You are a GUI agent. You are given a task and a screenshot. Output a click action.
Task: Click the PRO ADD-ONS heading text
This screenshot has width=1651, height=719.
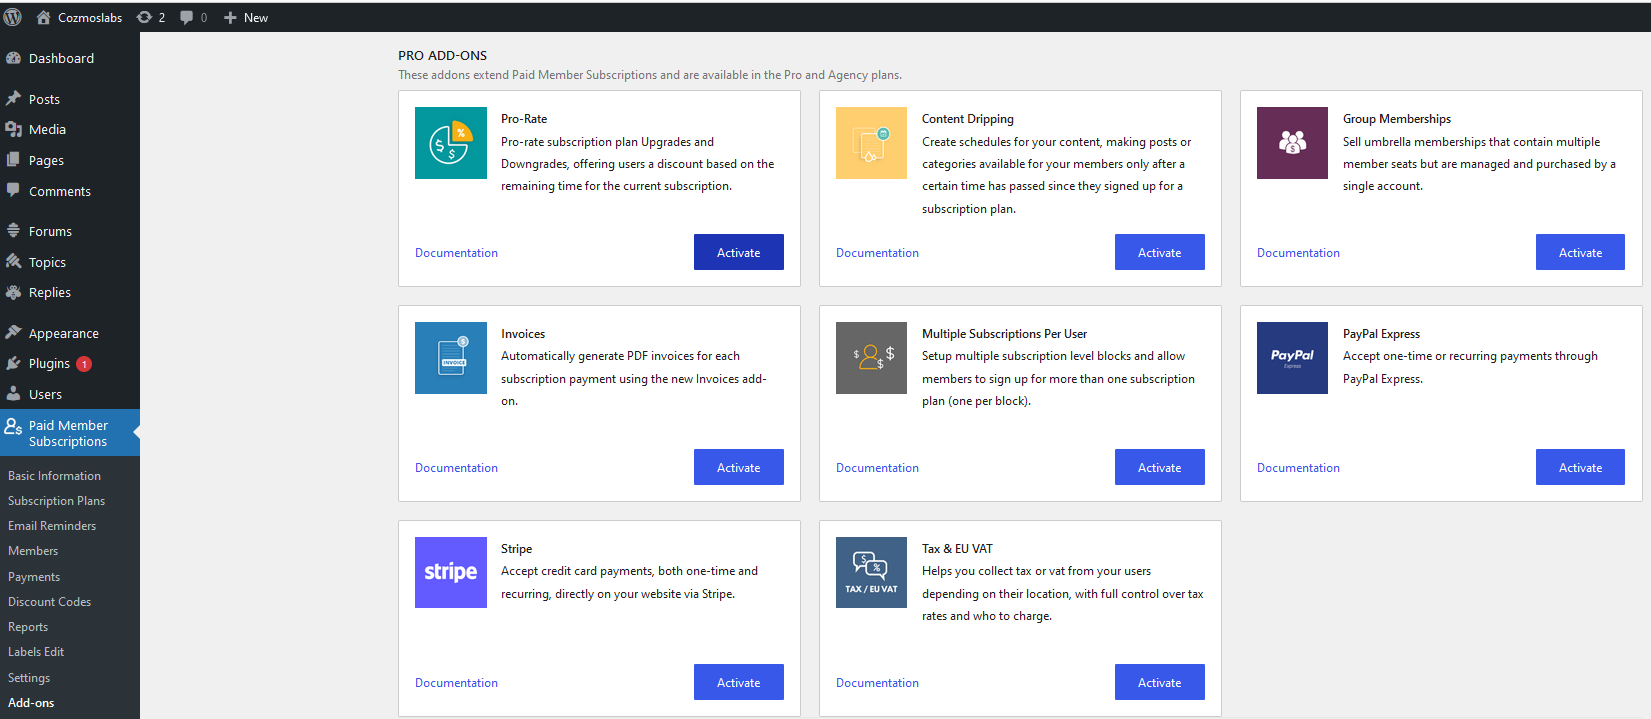tap(442, 56)
